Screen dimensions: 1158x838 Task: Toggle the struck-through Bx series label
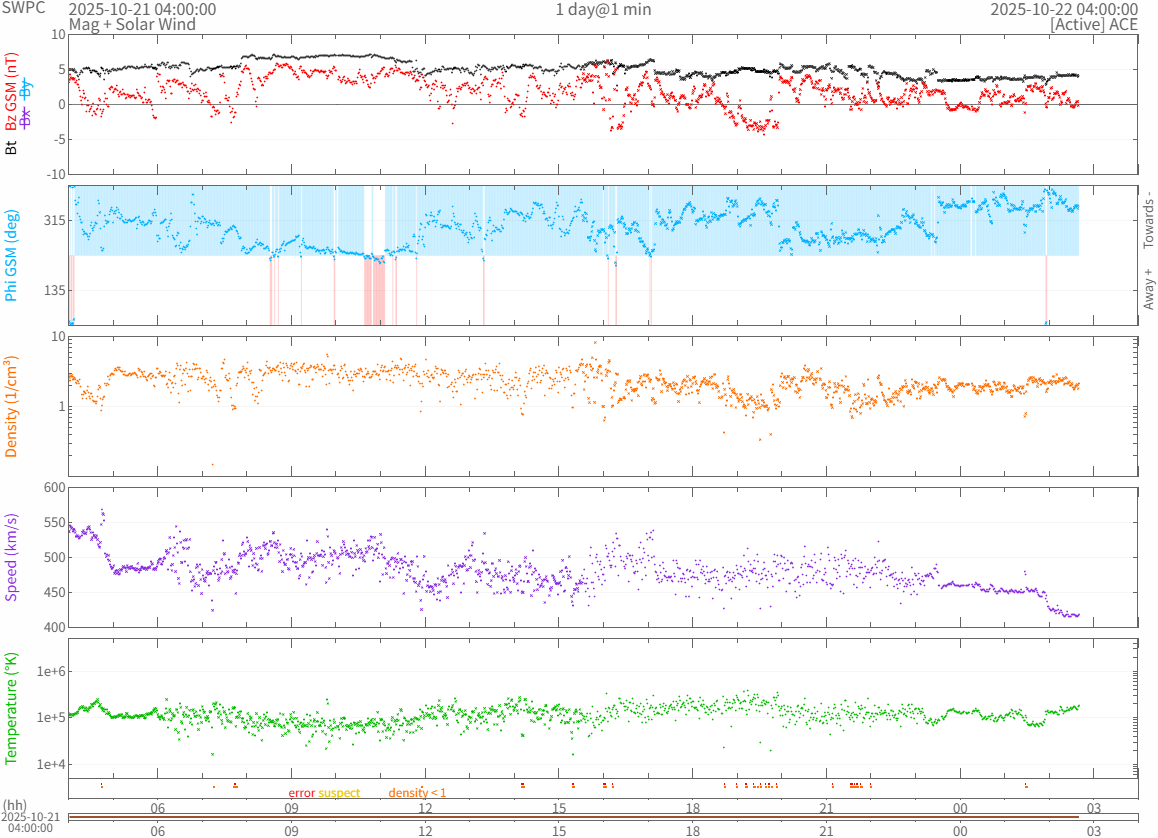coord(26,116)
